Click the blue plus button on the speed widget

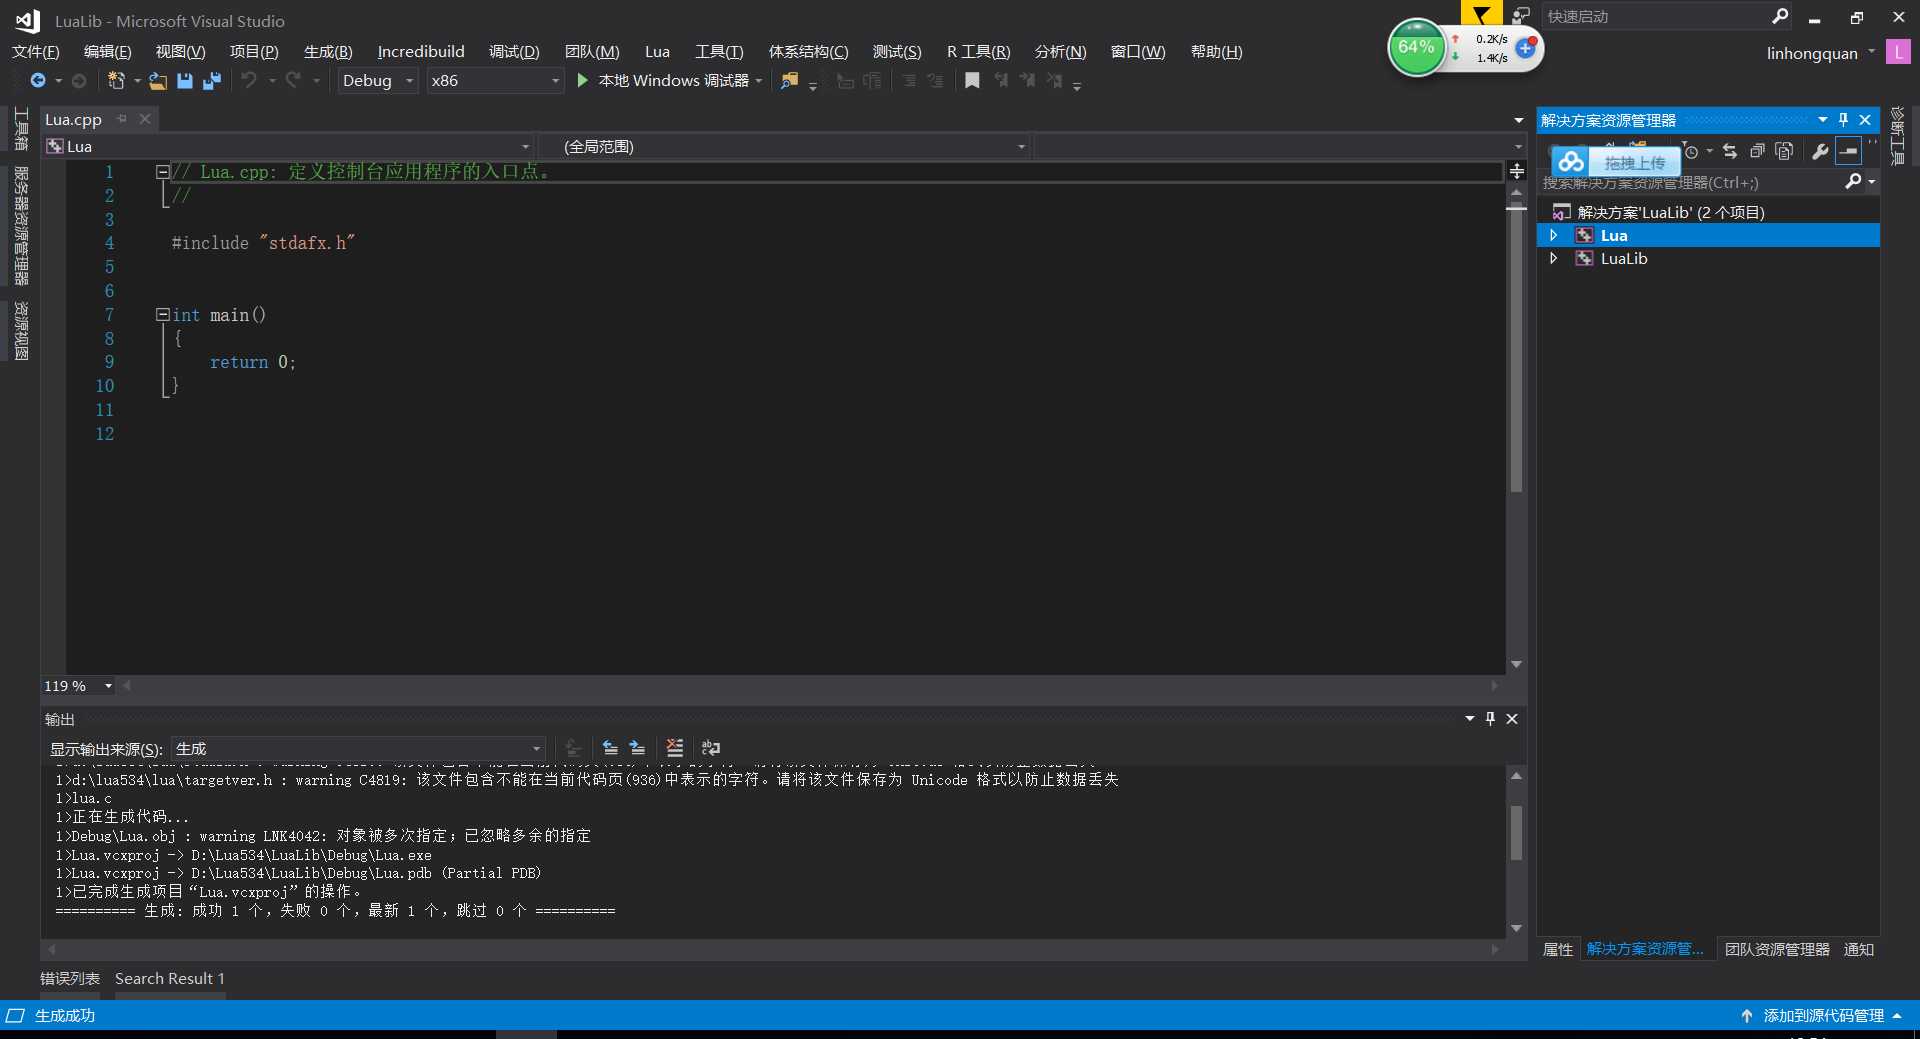point(1525,47)
